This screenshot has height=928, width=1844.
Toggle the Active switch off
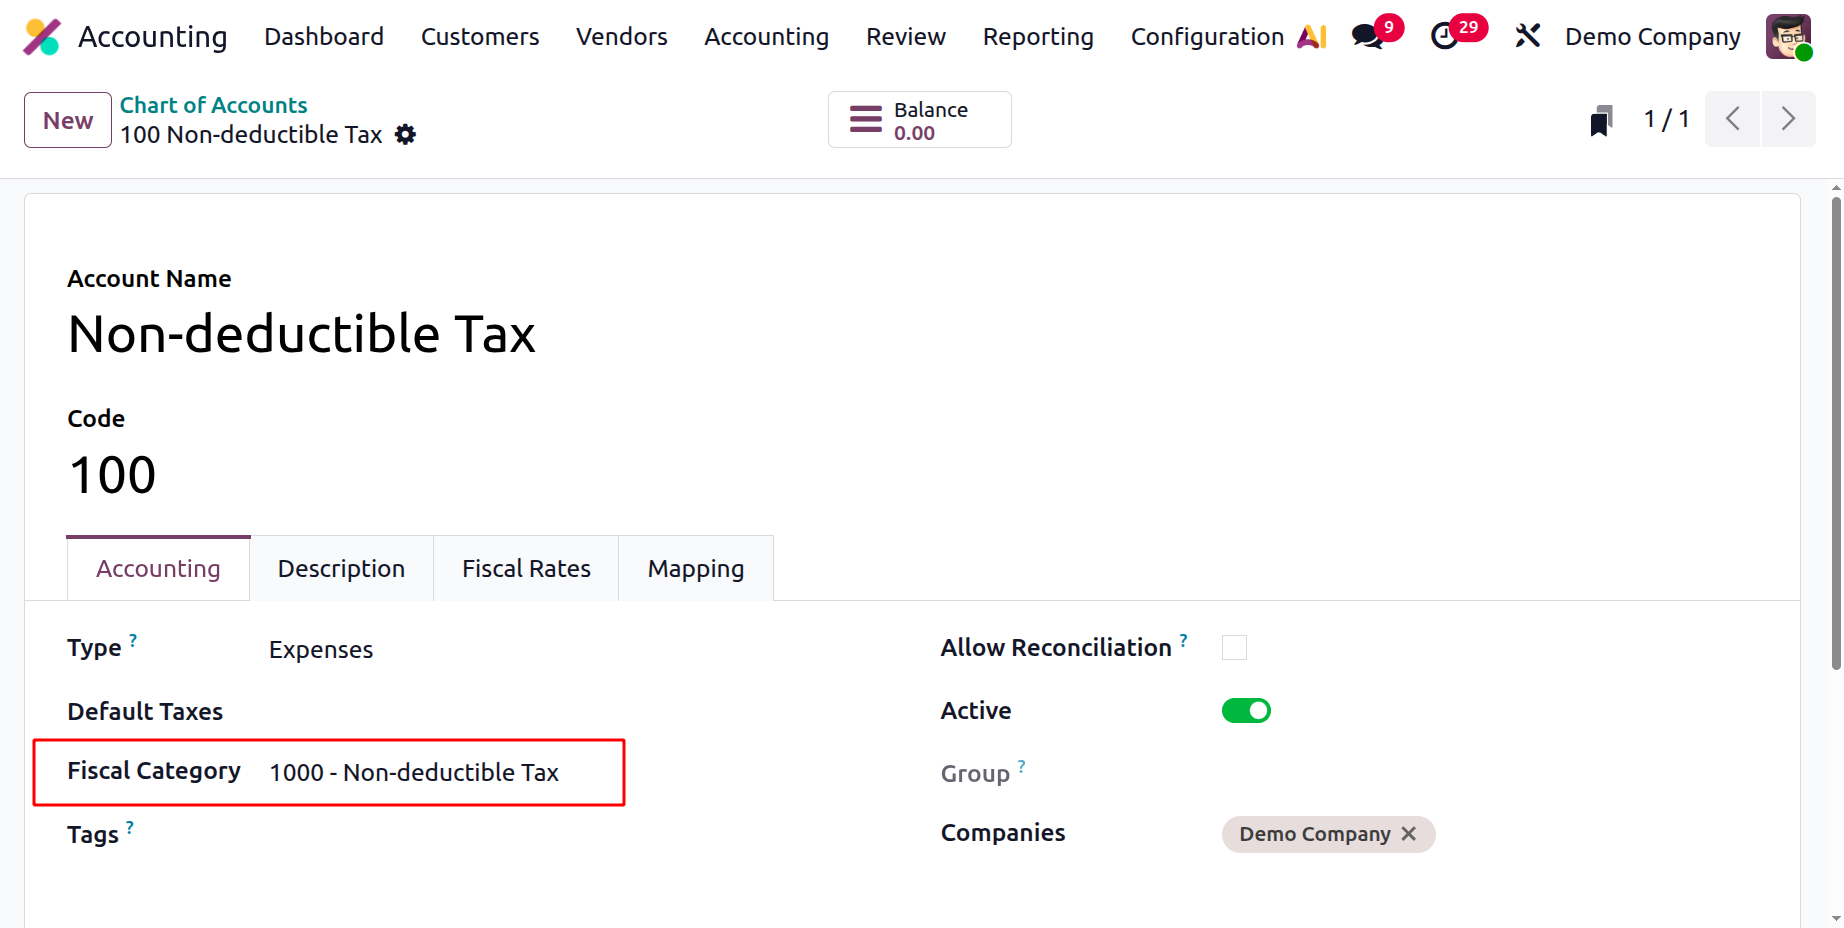click(1246, 711)
